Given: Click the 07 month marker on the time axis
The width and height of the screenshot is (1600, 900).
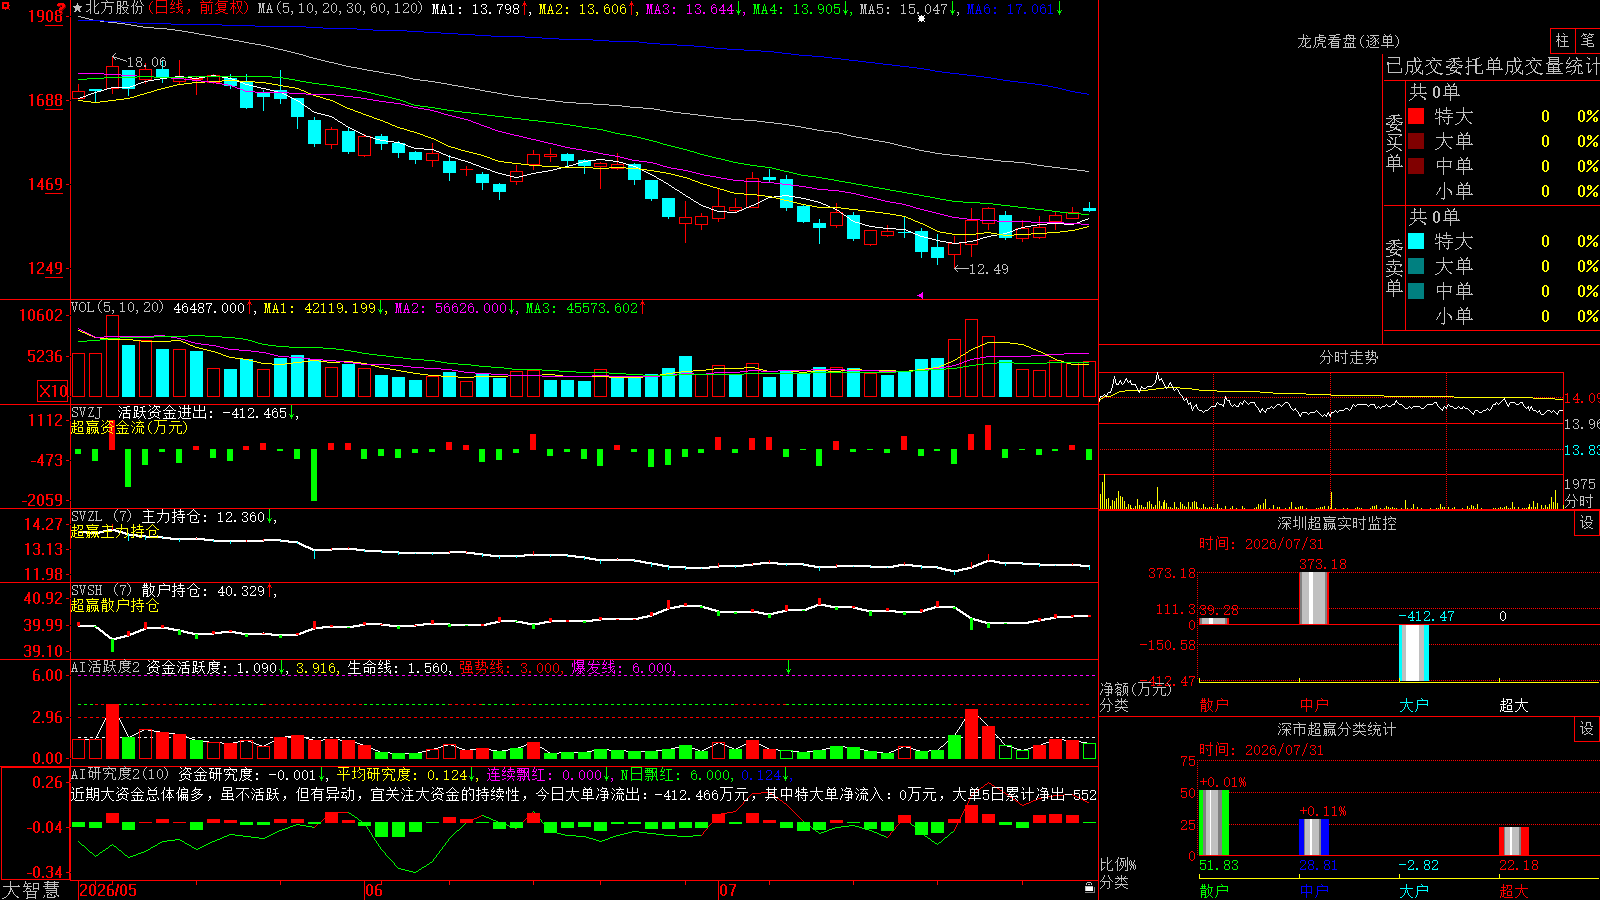Looking at the screenshot, I should click(728, 890).
